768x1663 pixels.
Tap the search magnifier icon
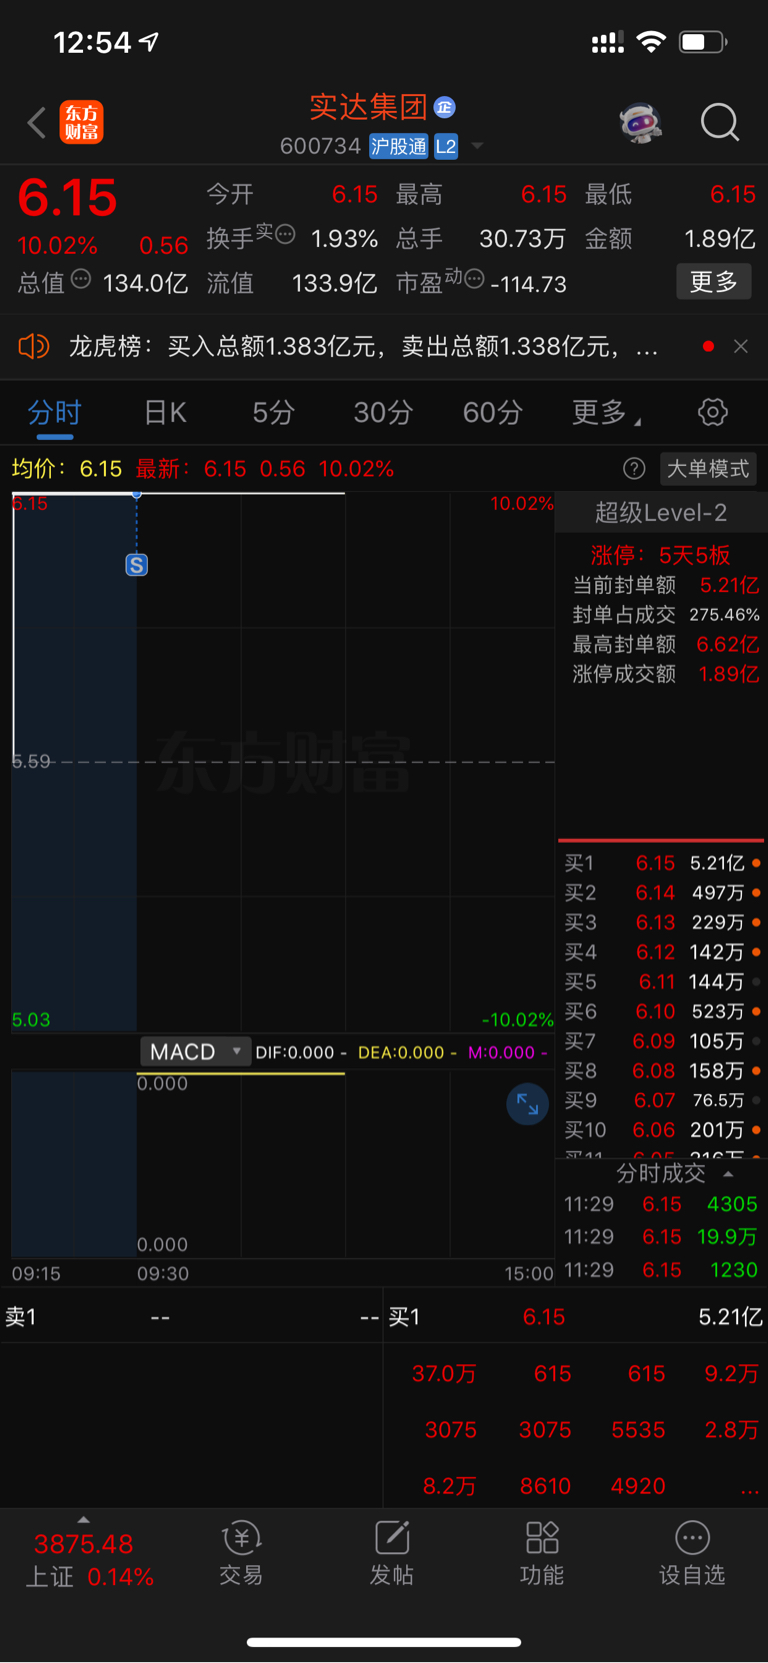(x=719, y=123)
